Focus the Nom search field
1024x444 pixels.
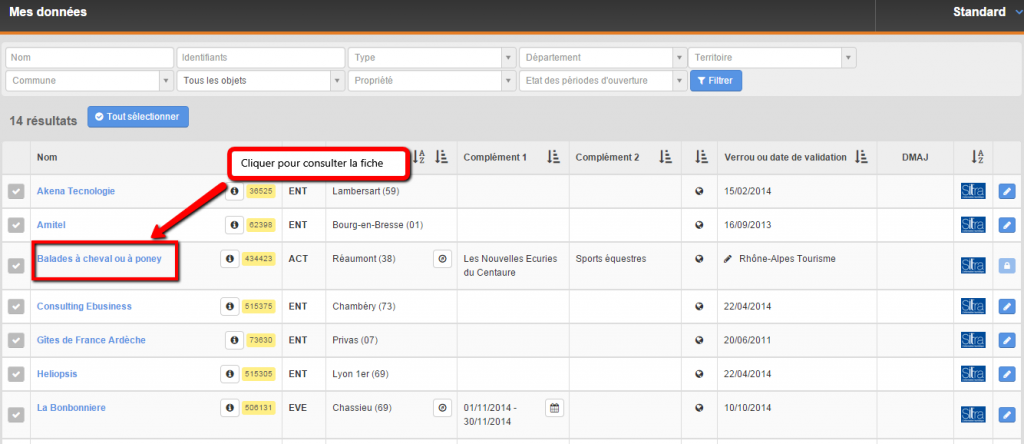click(x=90, y=57)
